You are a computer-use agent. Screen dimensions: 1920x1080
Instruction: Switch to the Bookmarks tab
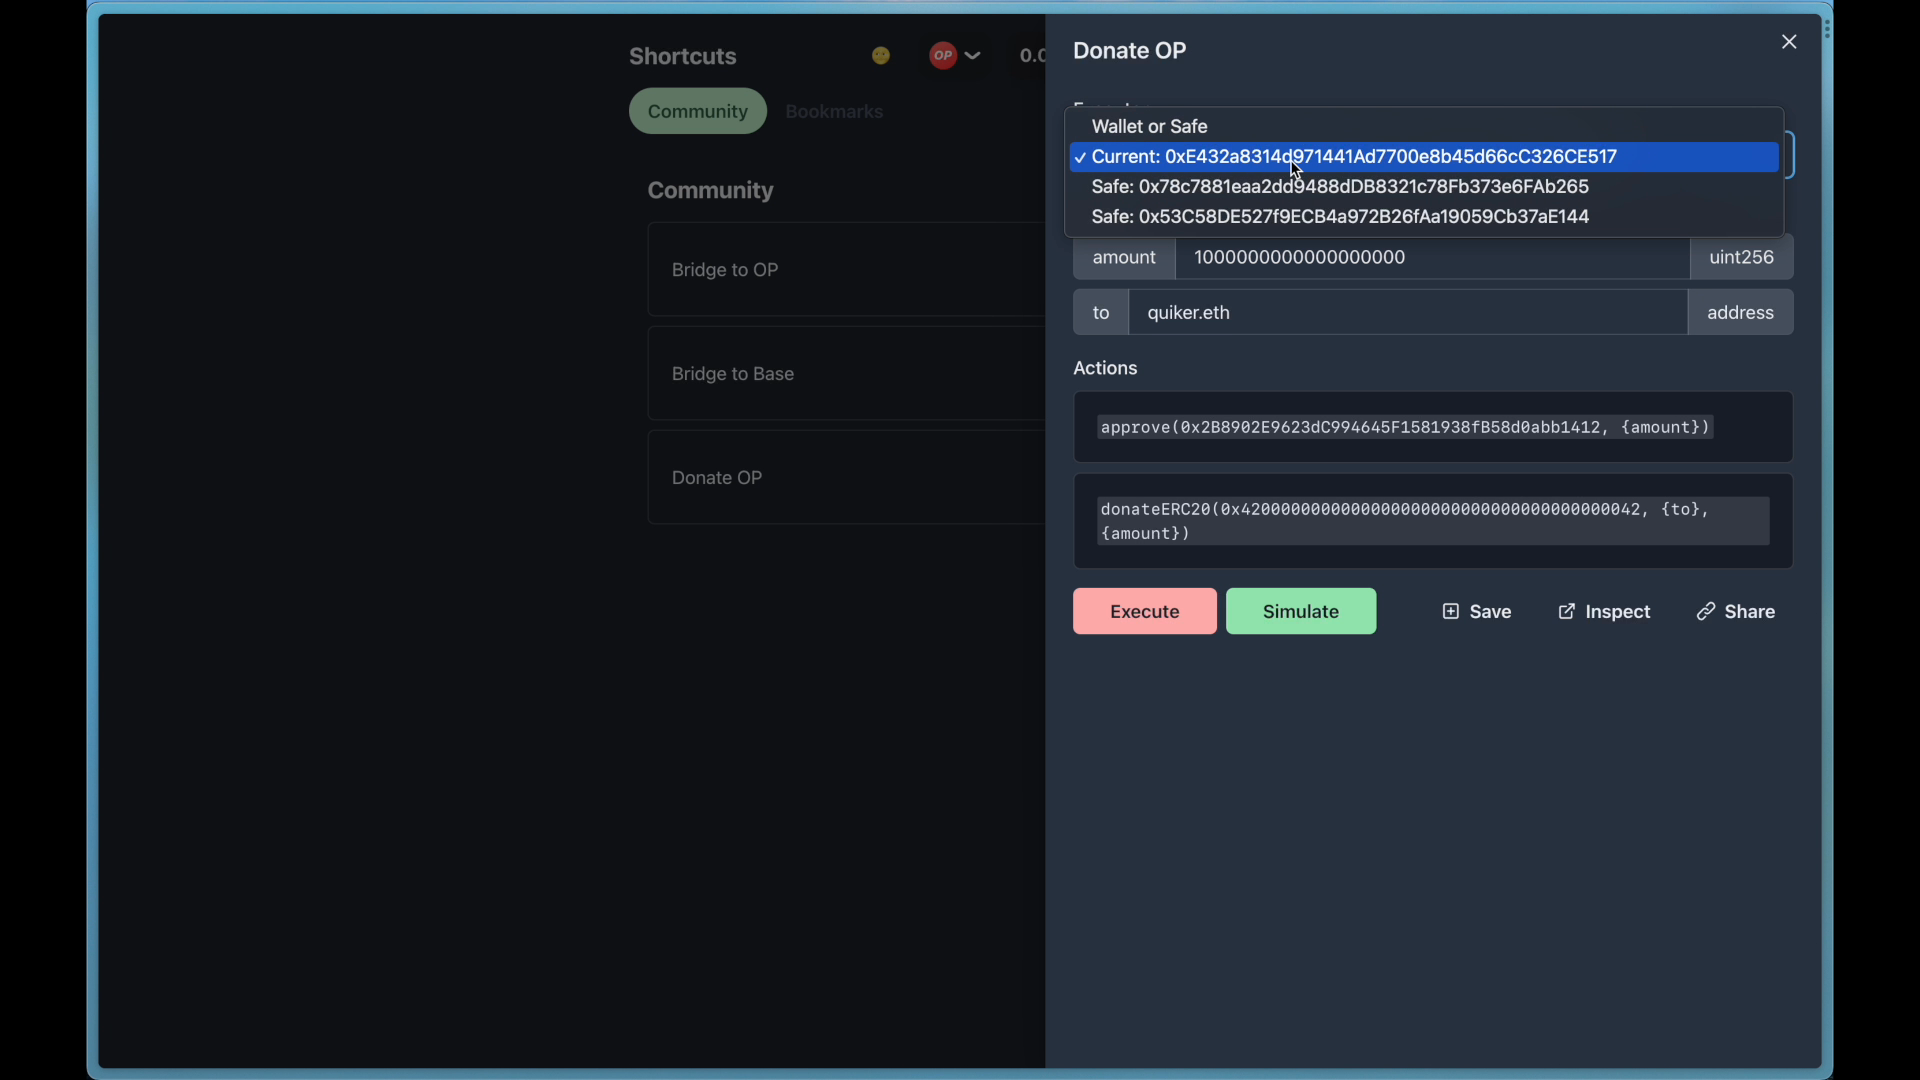pos(834,111)
